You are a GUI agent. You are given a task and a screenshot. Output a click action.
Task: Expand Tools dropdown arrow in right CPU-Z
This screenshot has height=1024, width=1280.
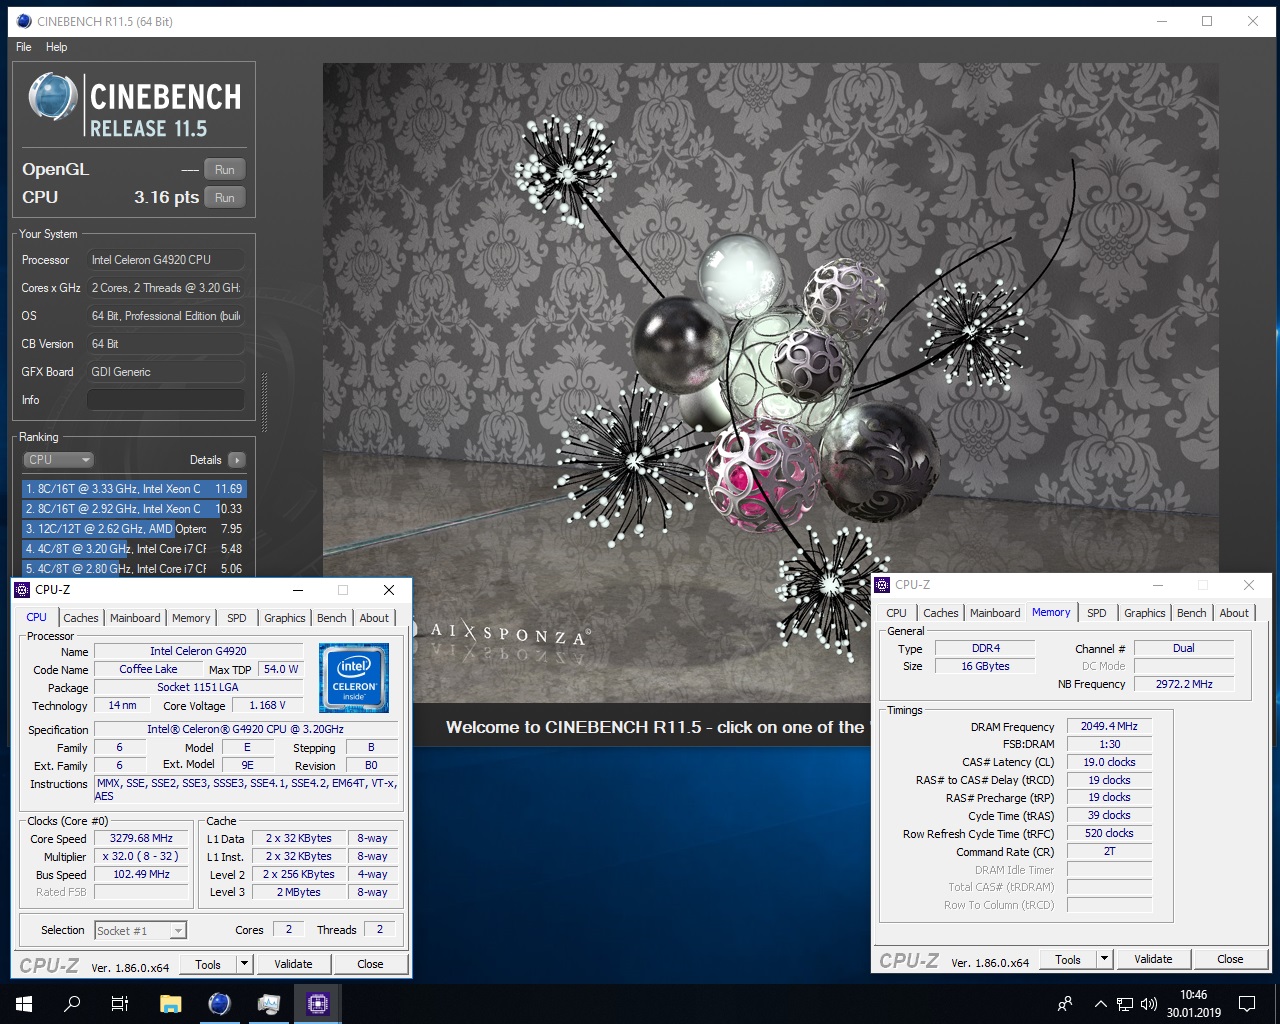[x=1104, y=959]
